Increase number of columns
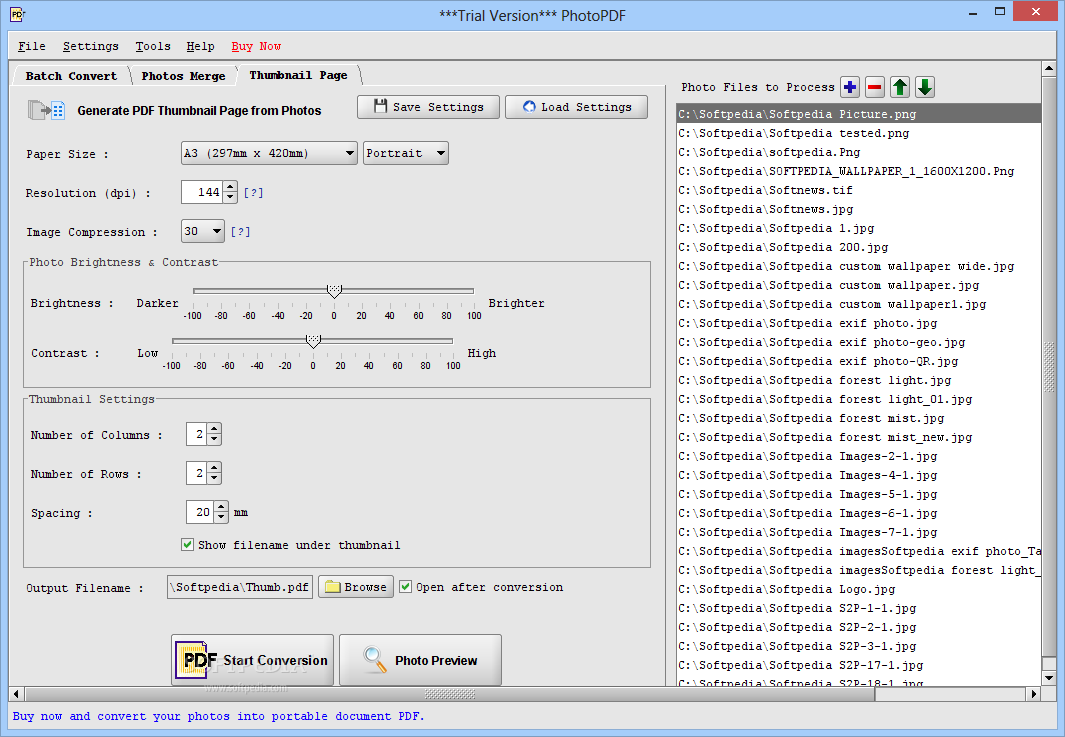The width and height of the screenshot is (1065, 737). click(214, 429)
